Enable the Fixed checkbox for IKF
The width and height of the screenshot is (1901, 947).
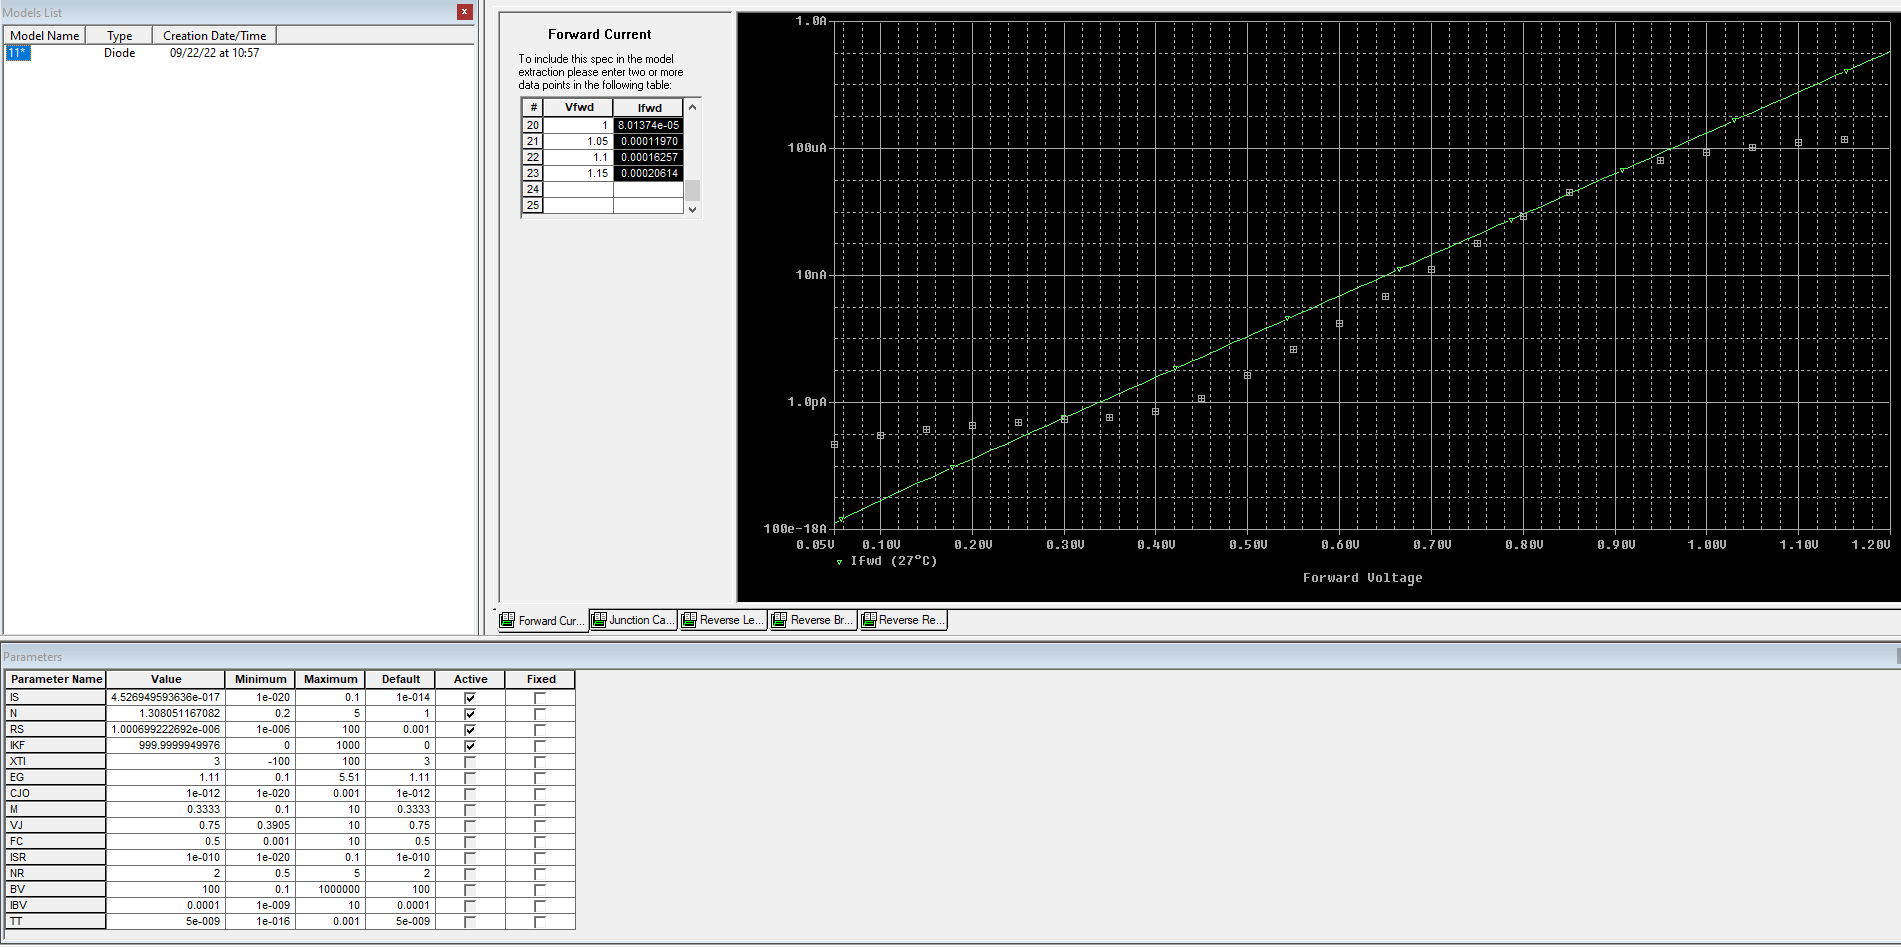tap(540, 746)
